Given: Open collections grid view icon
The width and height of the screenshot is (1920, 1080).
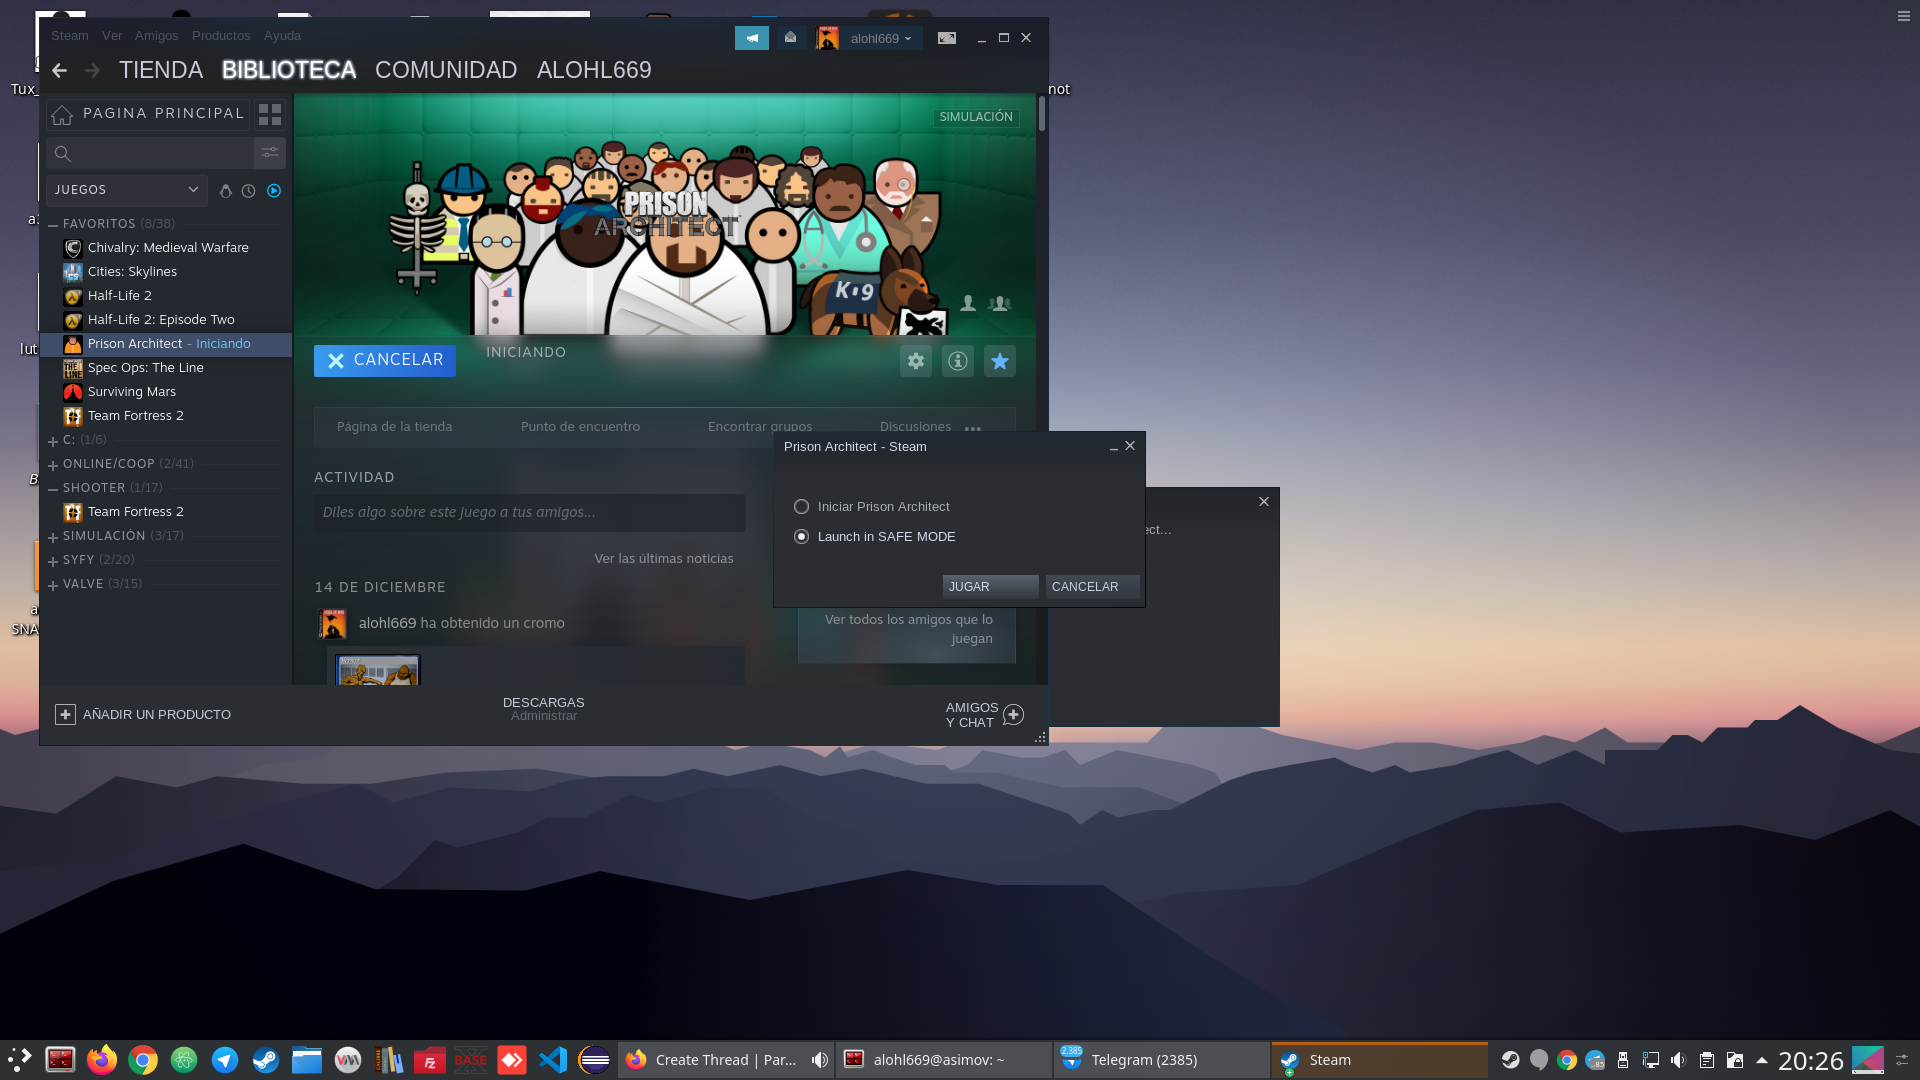Looking at the screenshot, I should pyautogui.click(x=270, y=114).
